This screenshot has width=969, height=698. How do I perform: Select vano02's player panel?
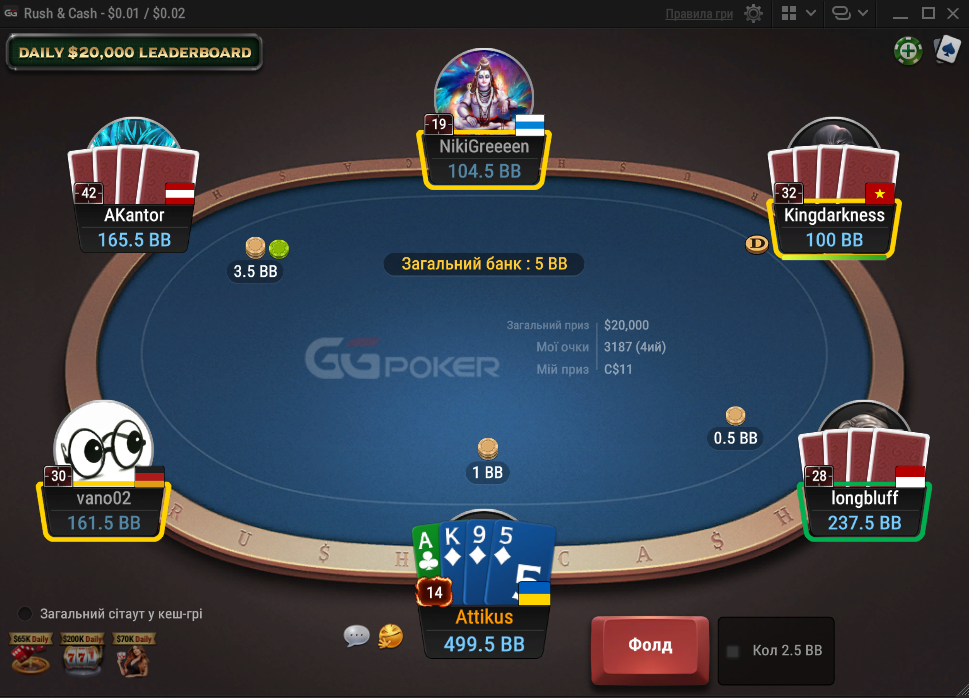point(103,511)
